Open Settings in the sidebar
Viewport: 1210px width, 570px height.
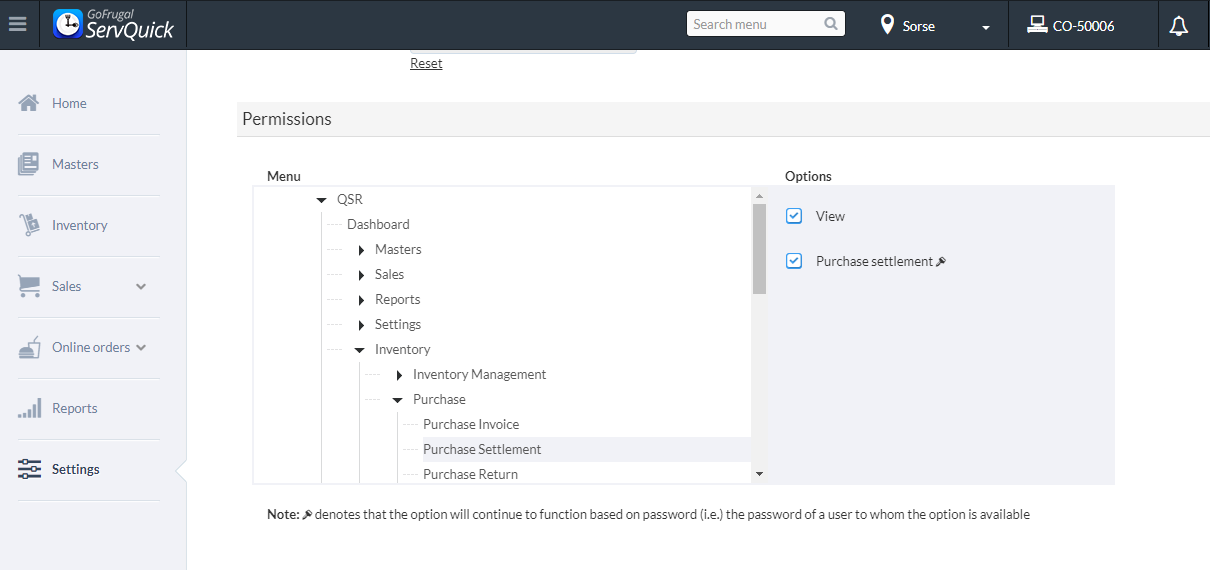[x=75, y=469]
